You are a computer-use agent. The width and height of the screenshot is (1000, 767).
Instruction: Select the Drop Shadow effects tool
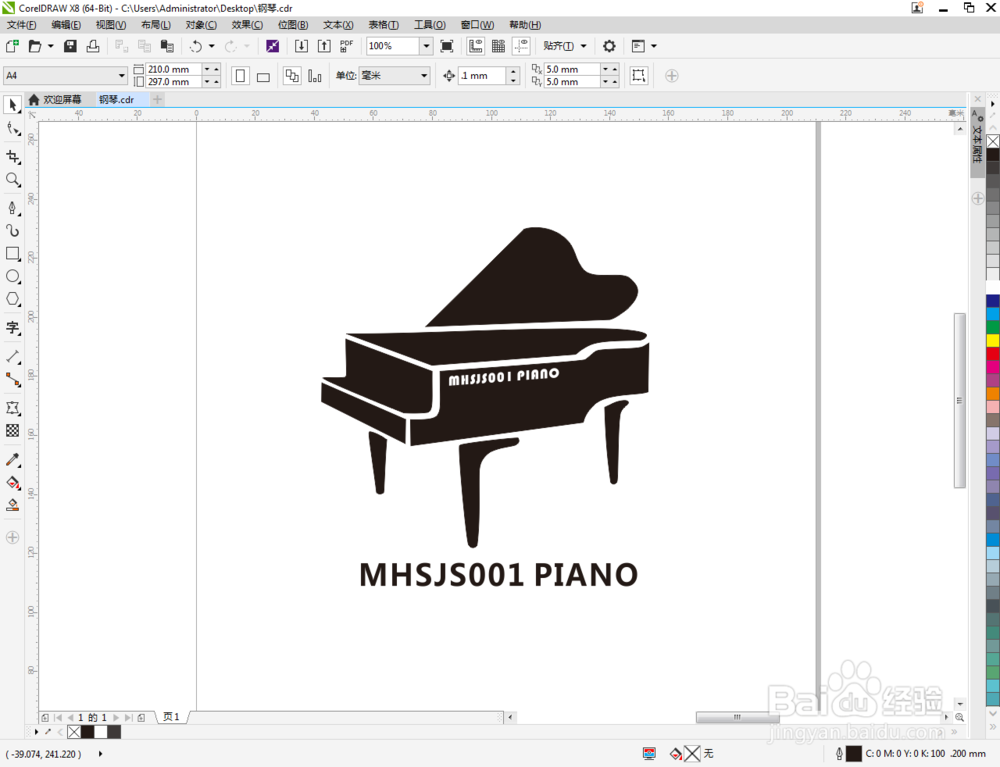(x=12, y=408)
